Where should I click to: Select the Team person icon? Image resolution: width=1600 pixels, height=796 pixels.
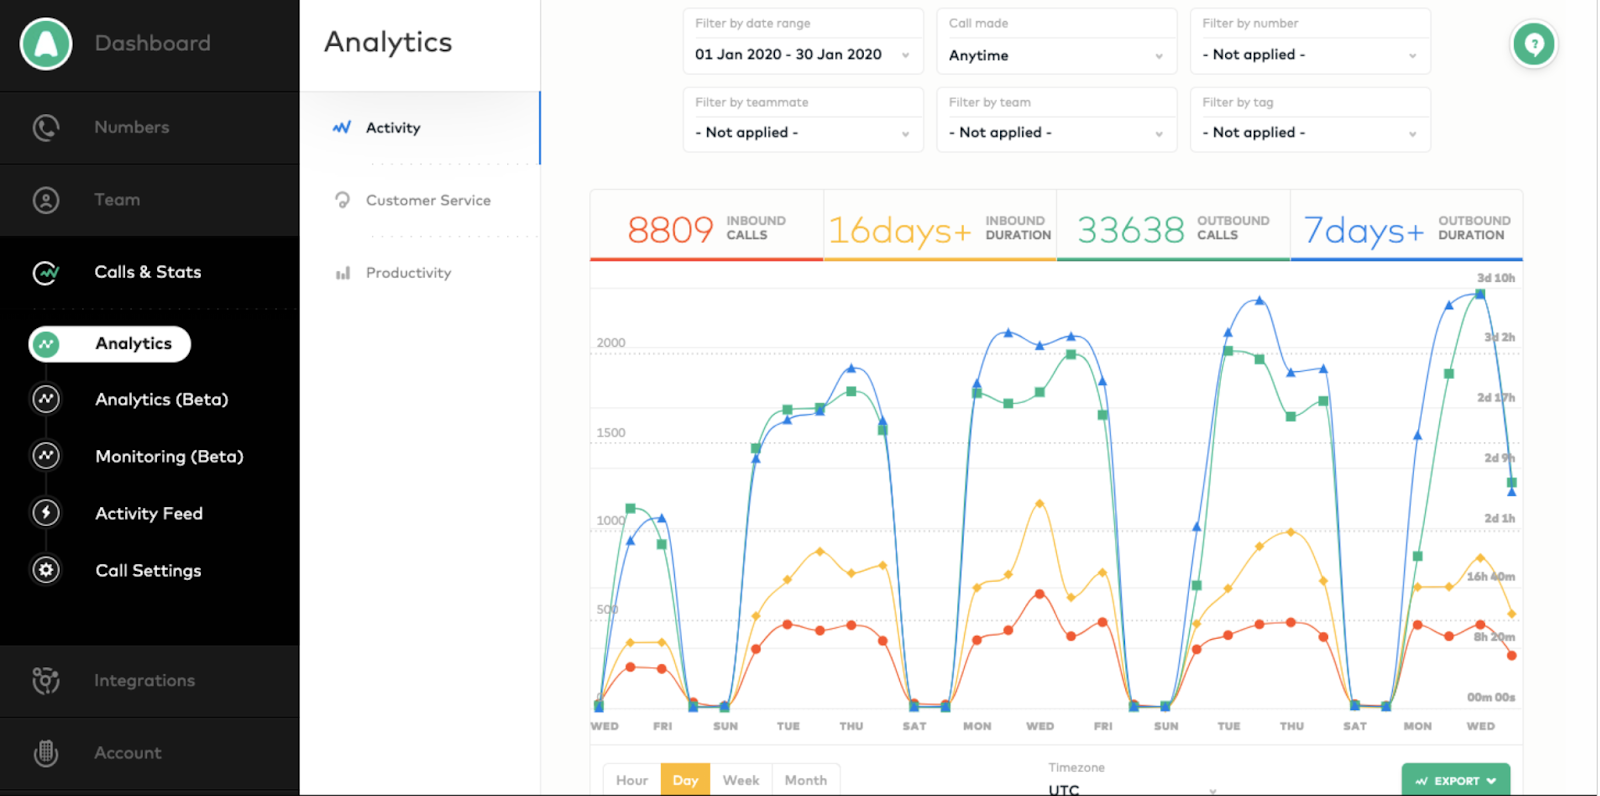(46, 200)
